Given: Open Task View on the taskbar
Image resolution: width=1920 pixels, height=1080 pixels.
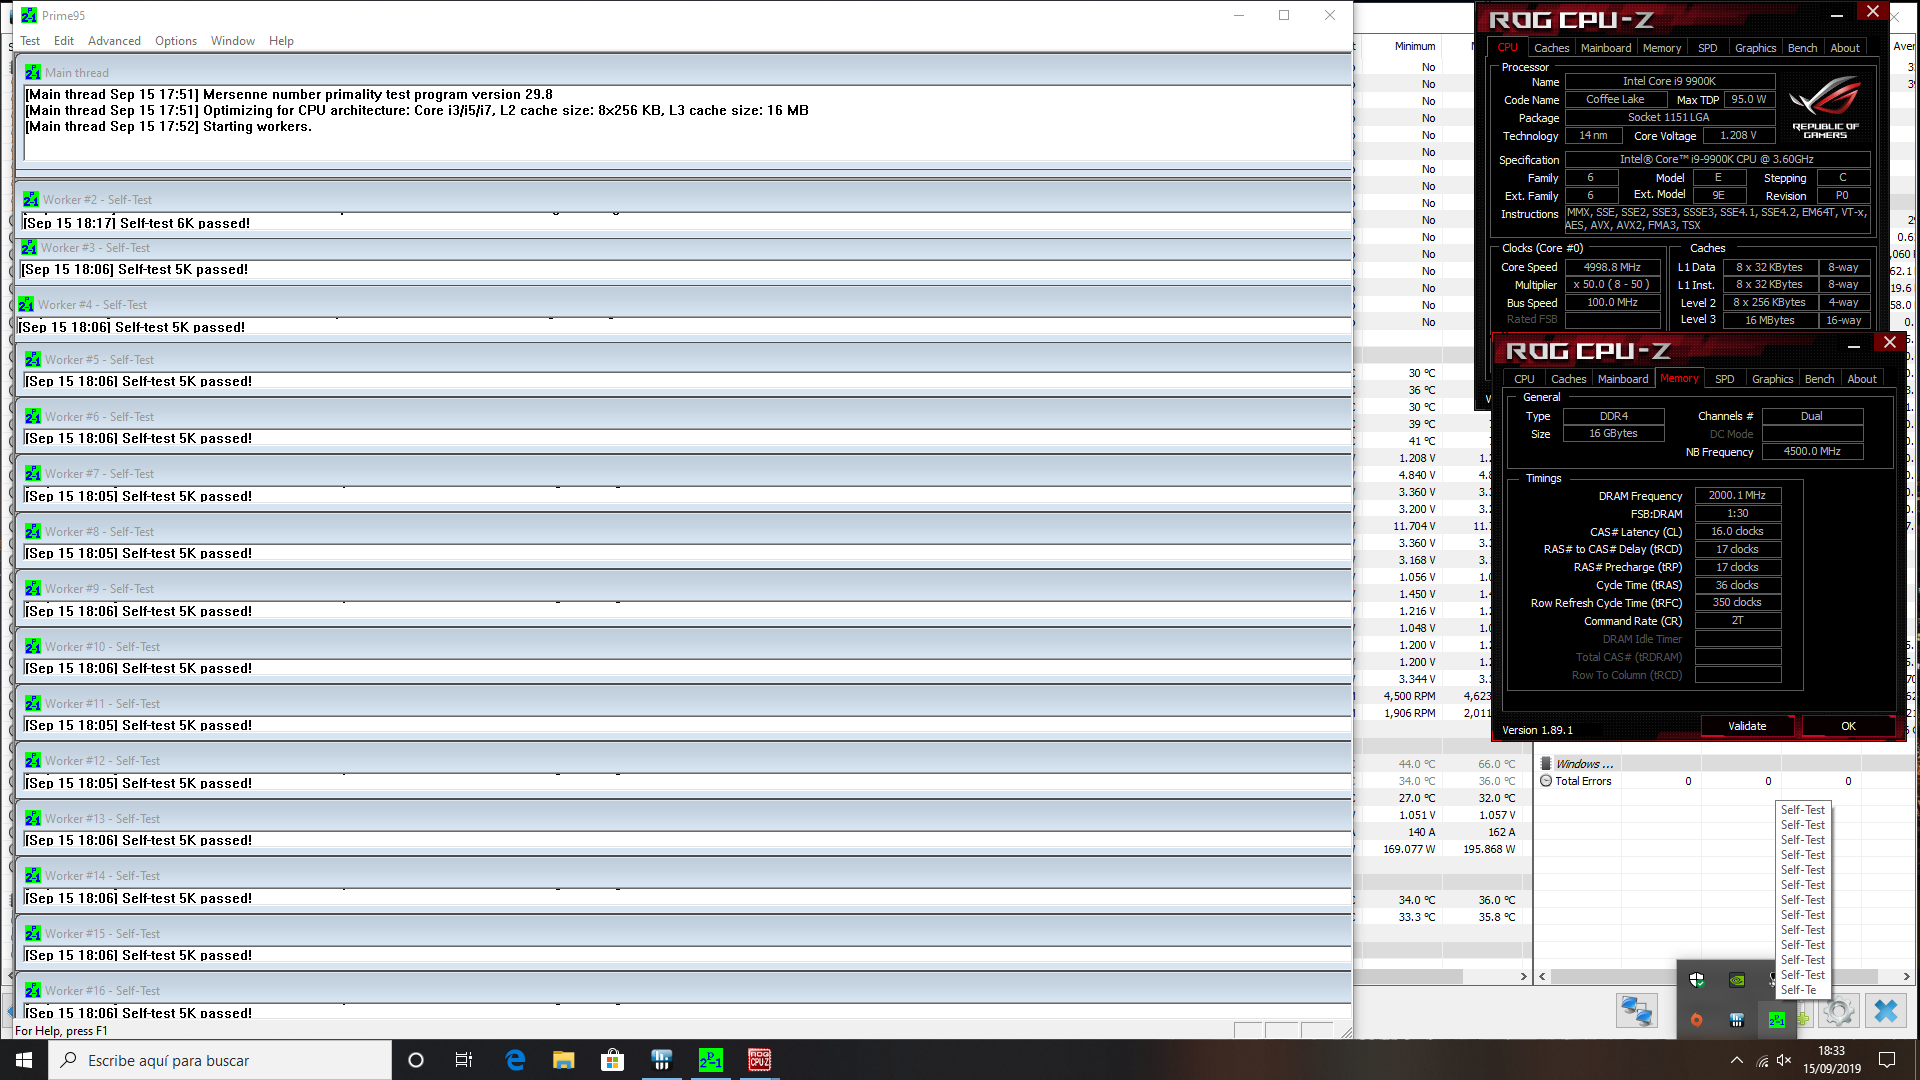Looking at the screenshot, I should 464,1060.
